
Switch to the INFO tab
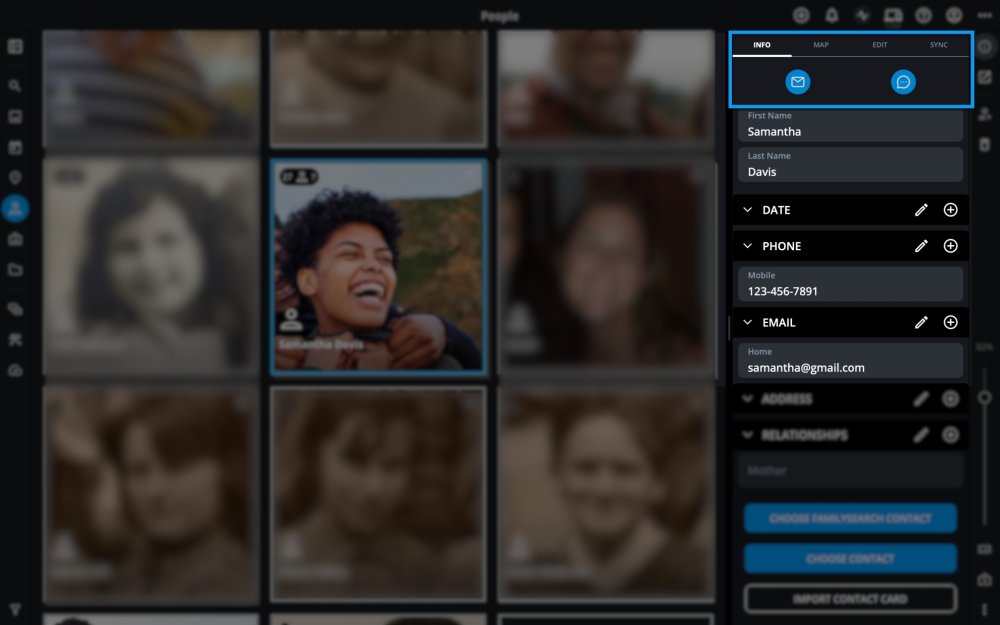coord(761,45)
